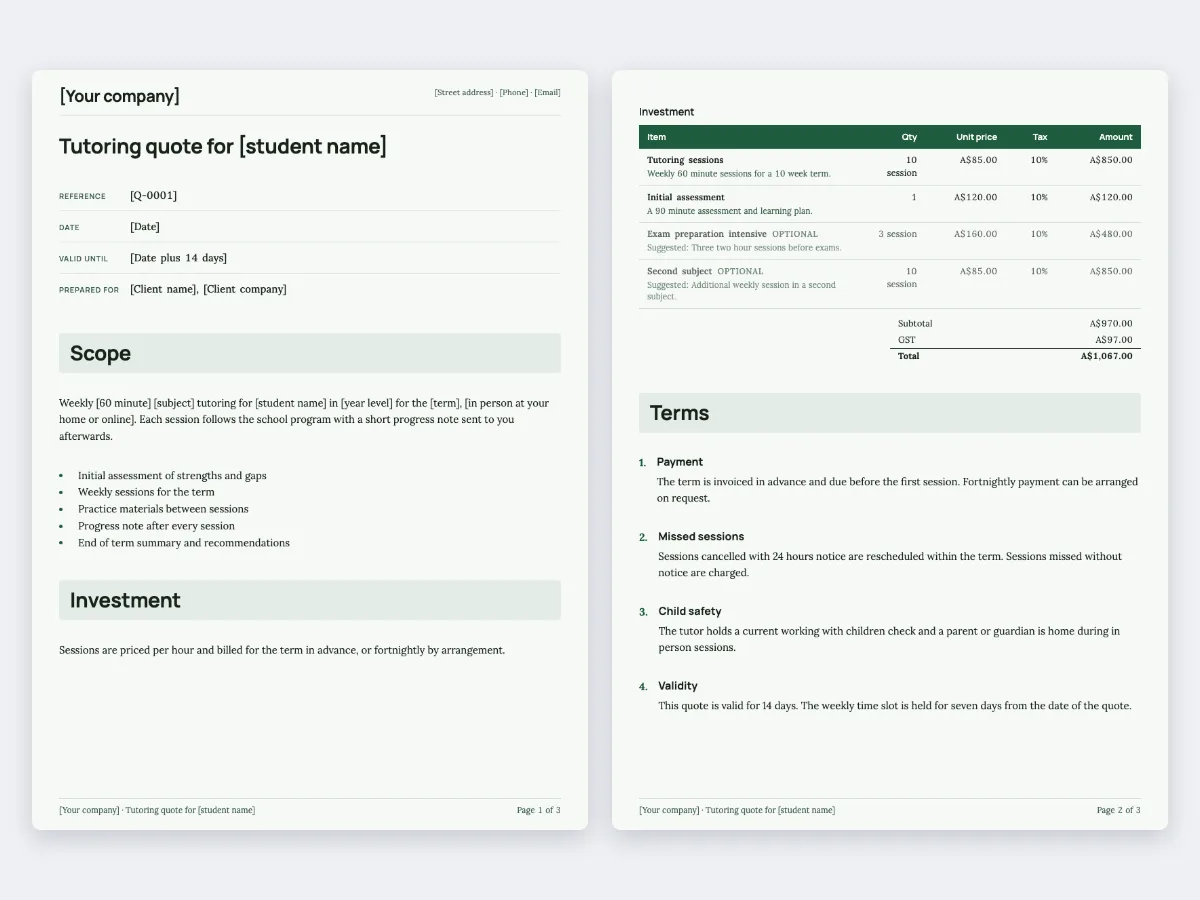1200x900 pixels.
Task: Select the "Payment" term heading
Action: click(680, 462)
